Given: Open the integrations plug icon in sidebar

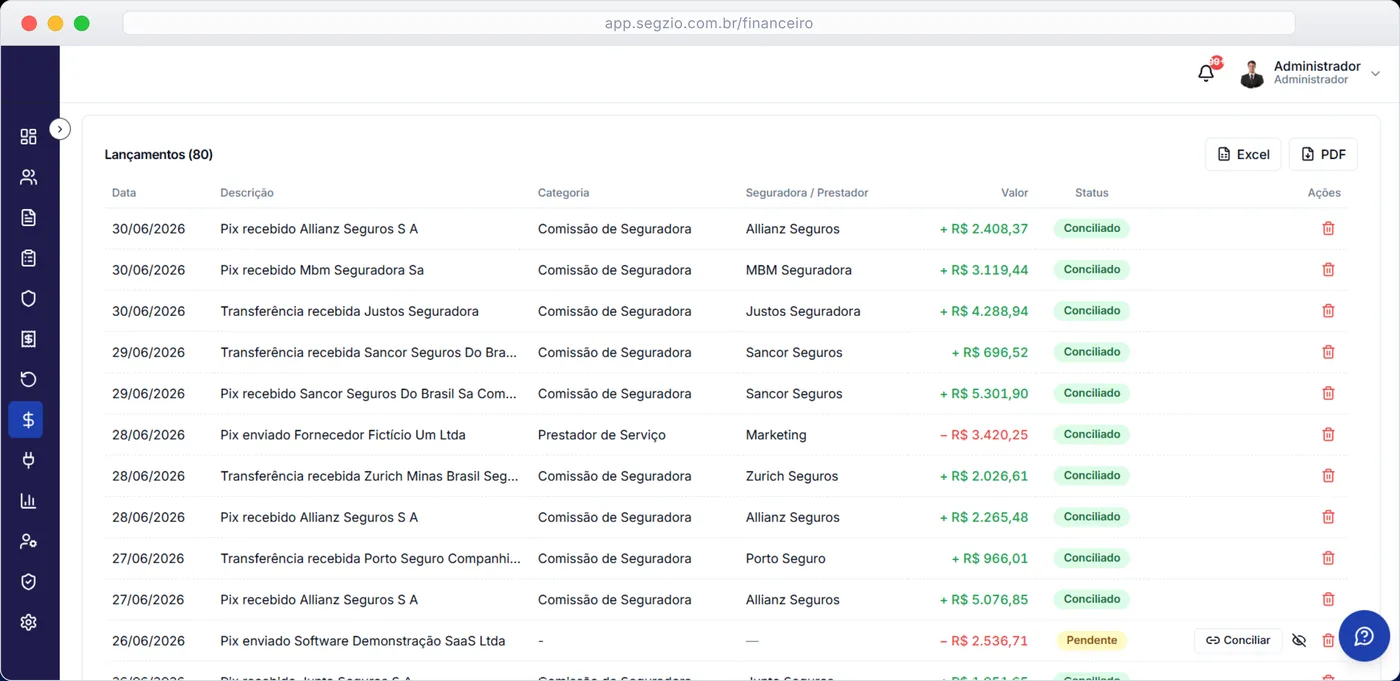Looking at the screenshot, I should point(28,460).
